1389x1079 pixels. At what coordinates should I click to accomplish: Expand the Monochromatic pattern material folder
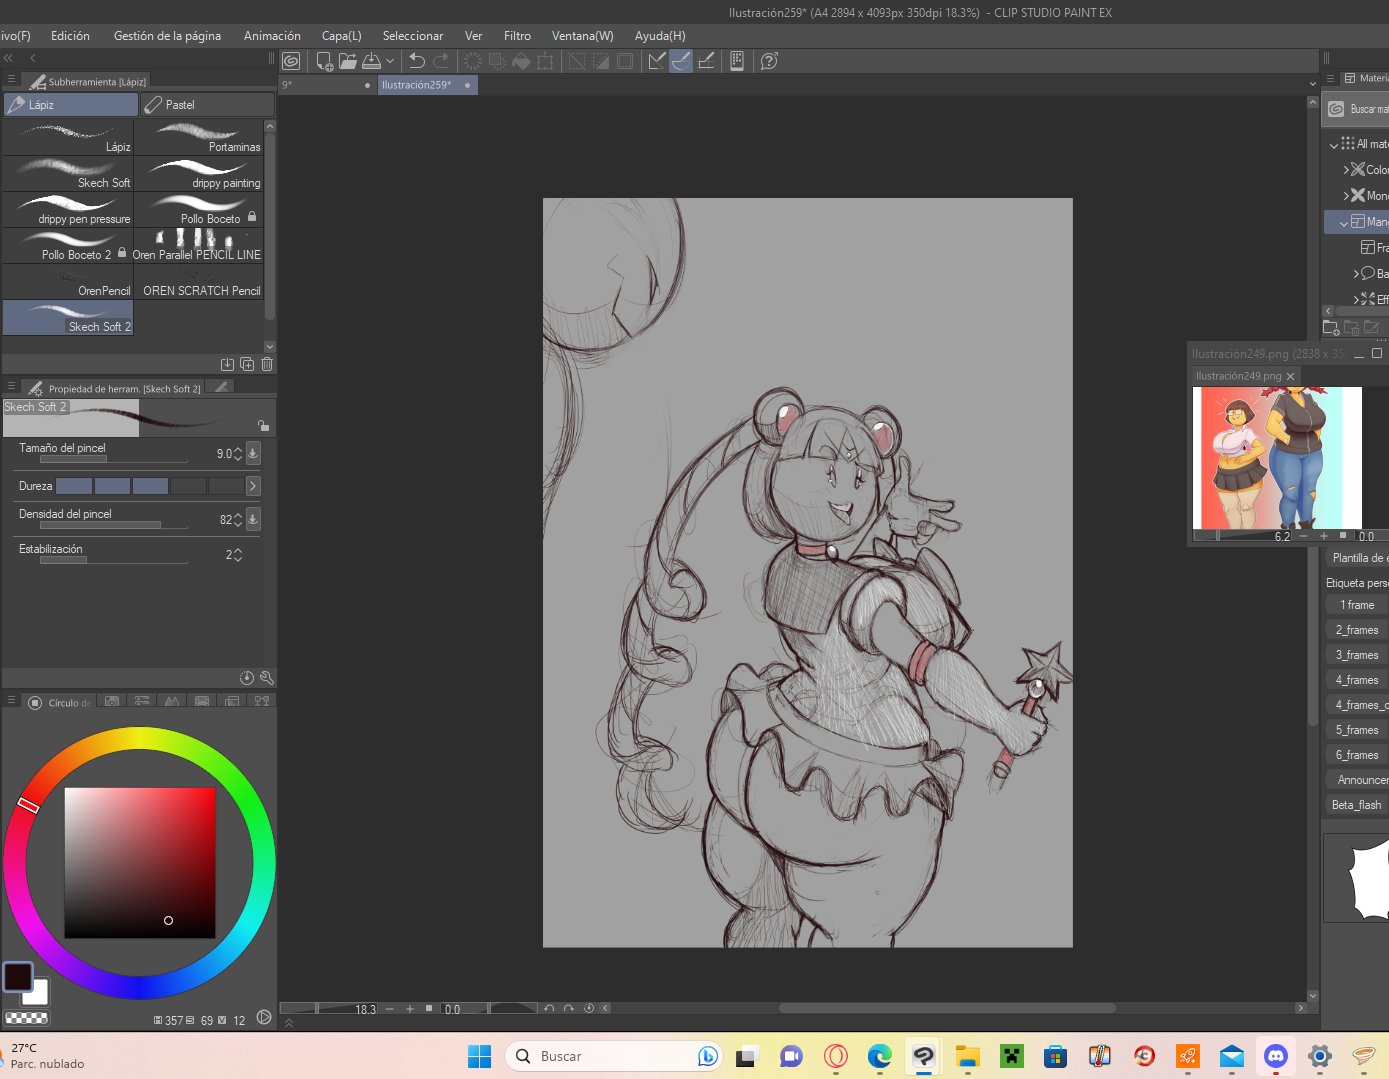[1346, 196]
